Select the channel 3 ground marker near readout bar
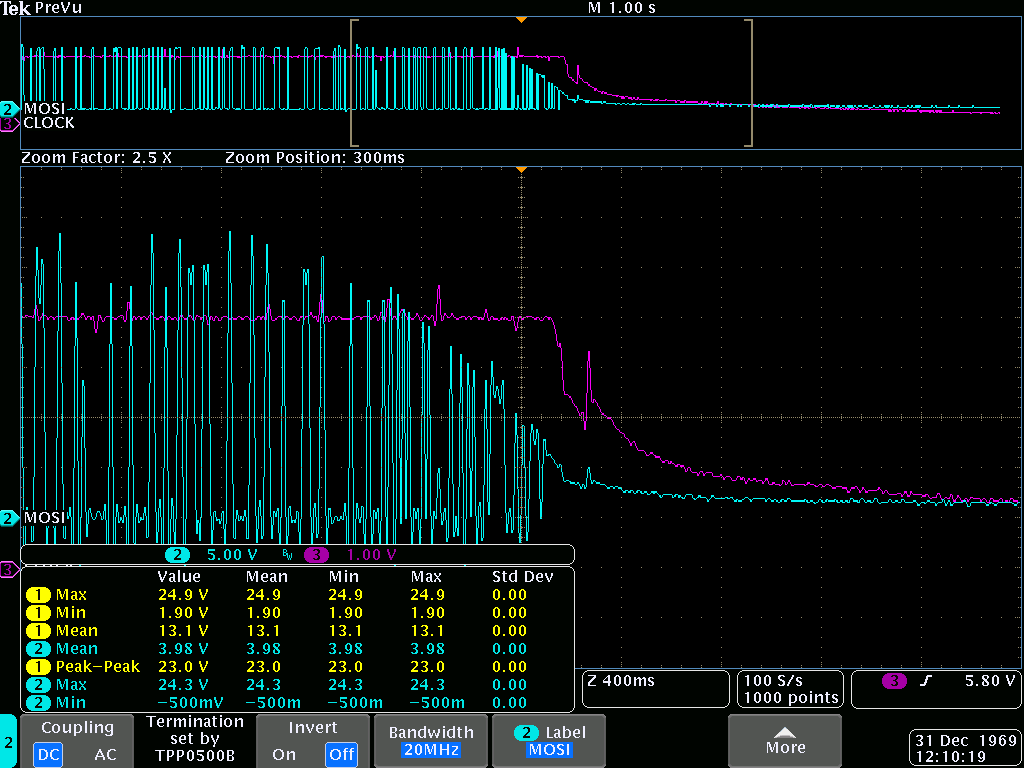Image resolution: width=1024 pixels, height=768 pixels. (x=9, y=569)
